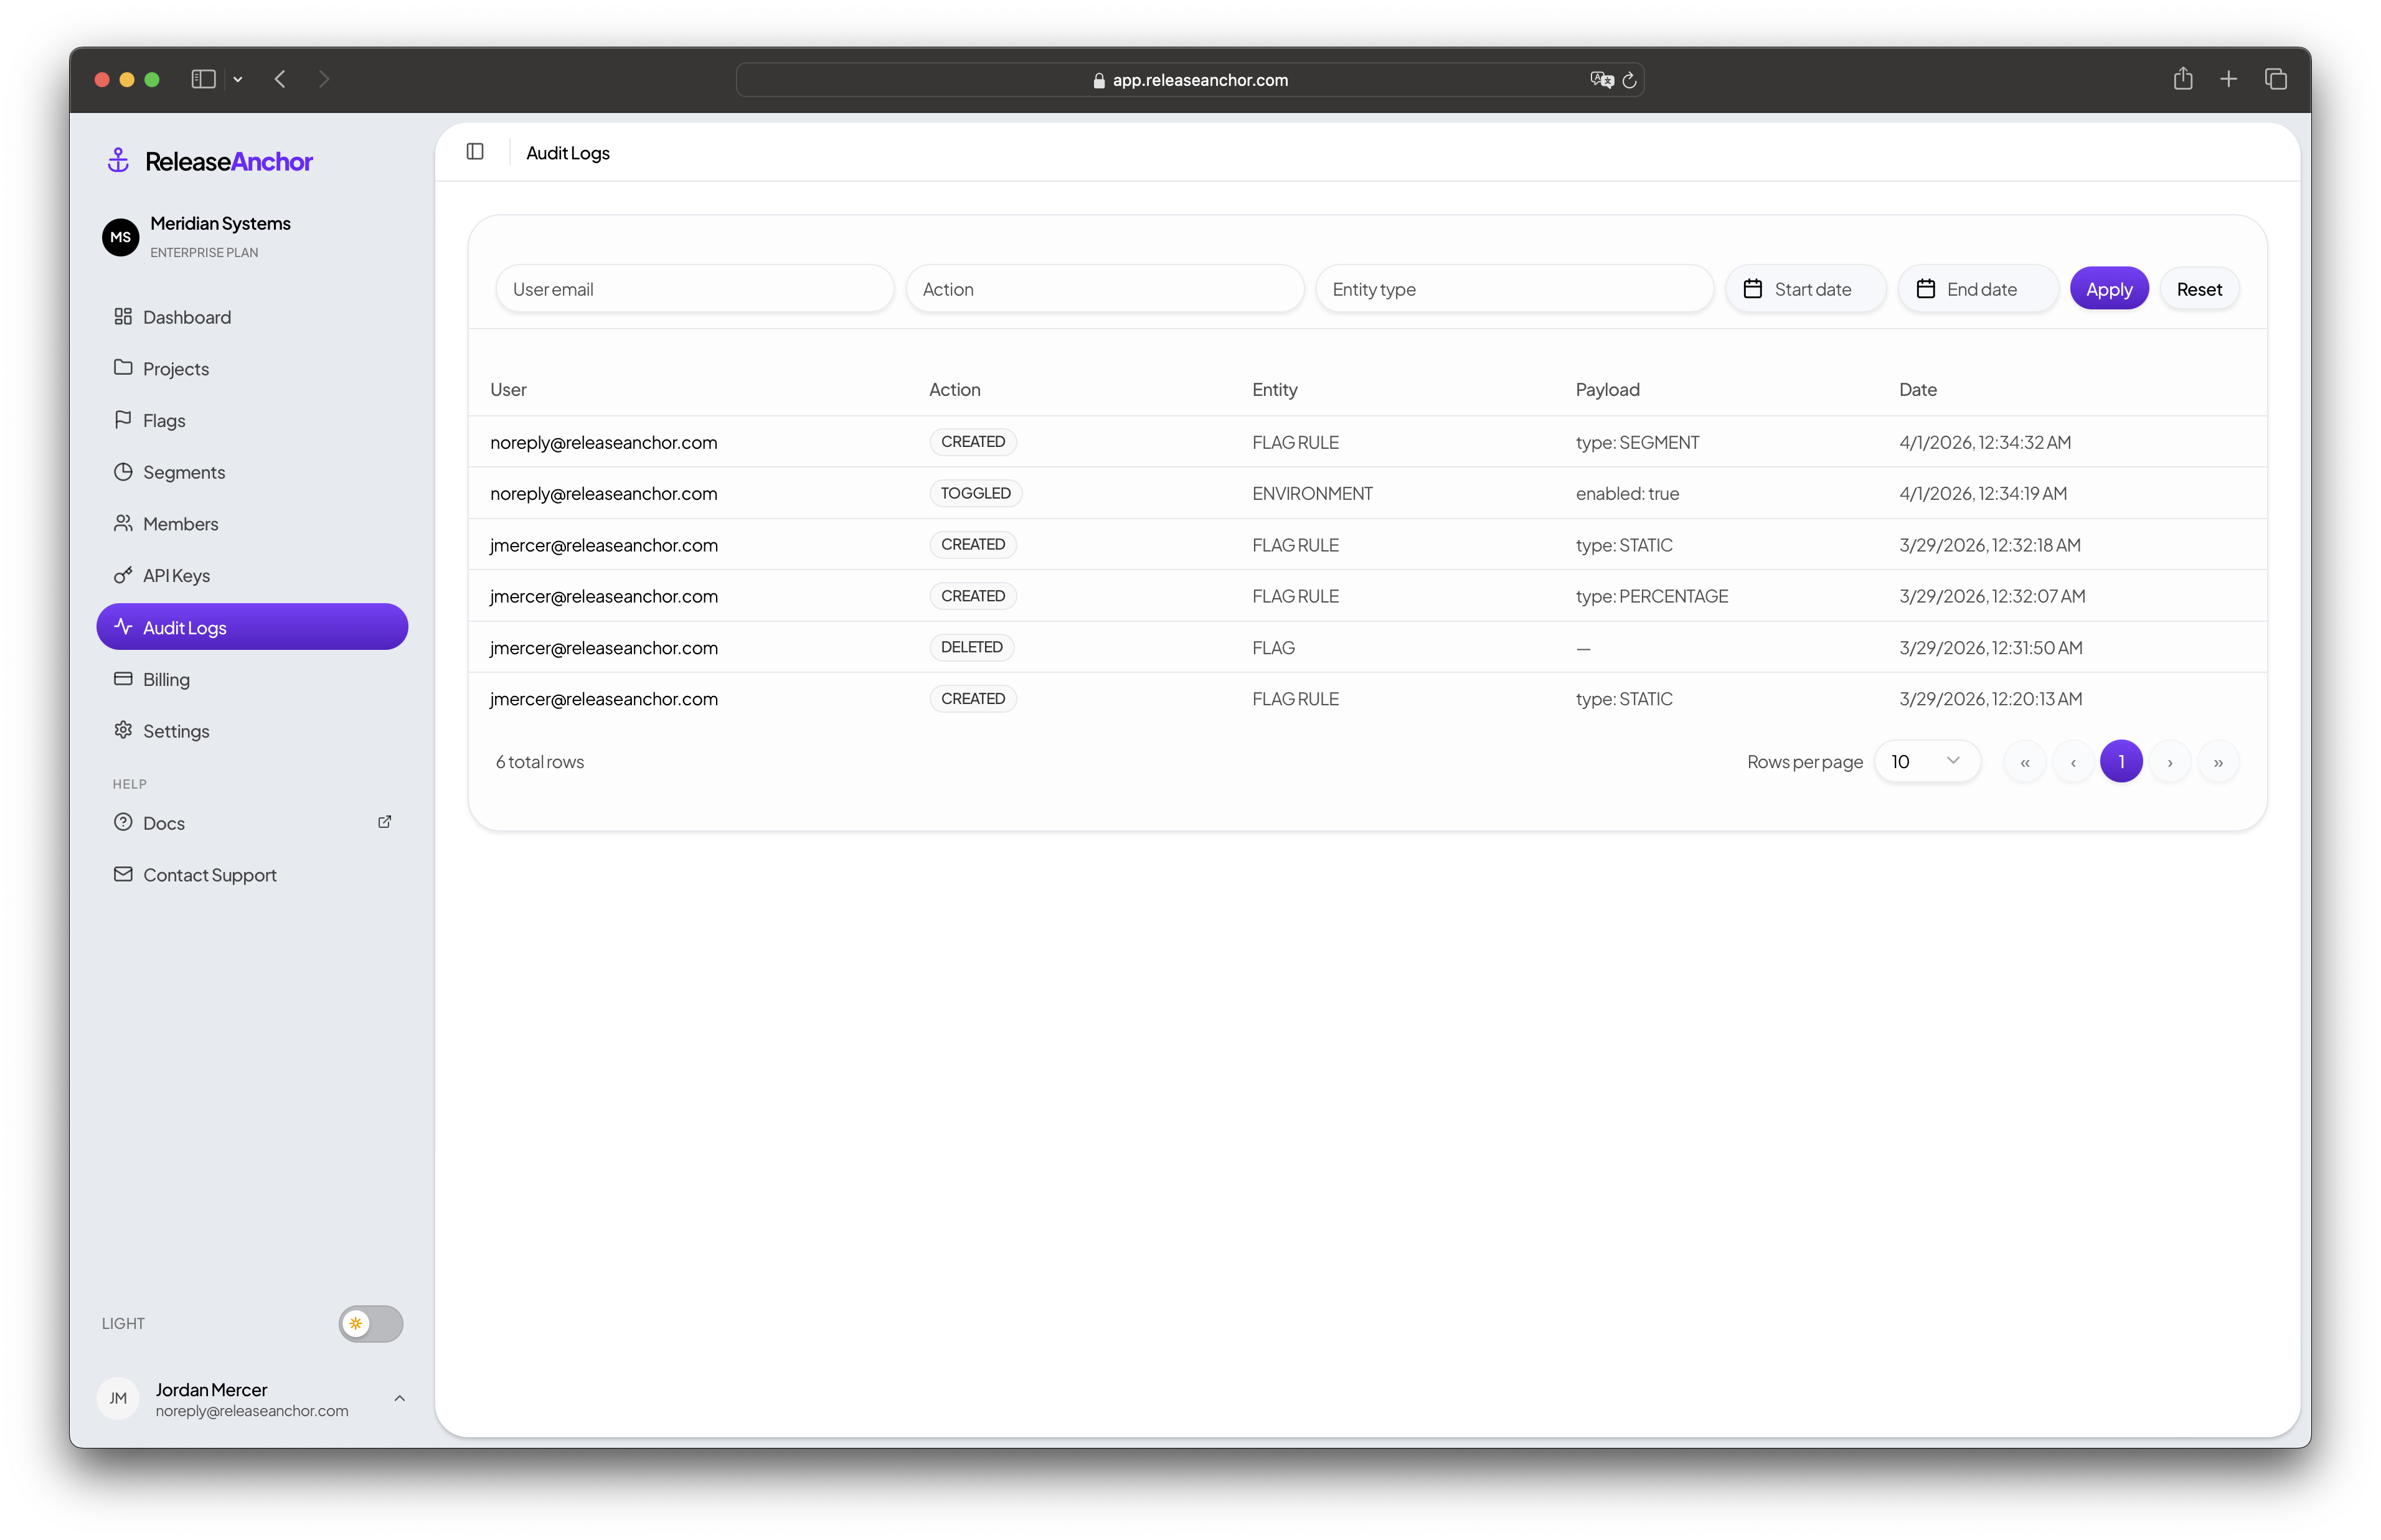Click the external link icon beside Docs
This screenshot has height=1540, width=2381.
(384, 822)
